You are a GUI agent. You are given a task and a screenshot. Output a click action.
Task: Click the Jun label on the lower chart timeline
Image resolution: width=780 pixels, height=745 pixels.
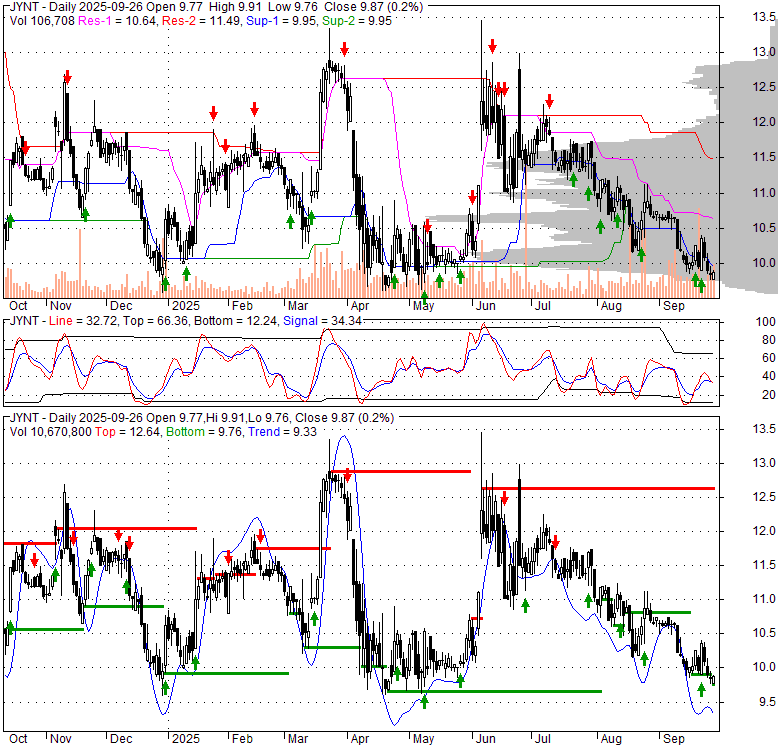(486, 739)
